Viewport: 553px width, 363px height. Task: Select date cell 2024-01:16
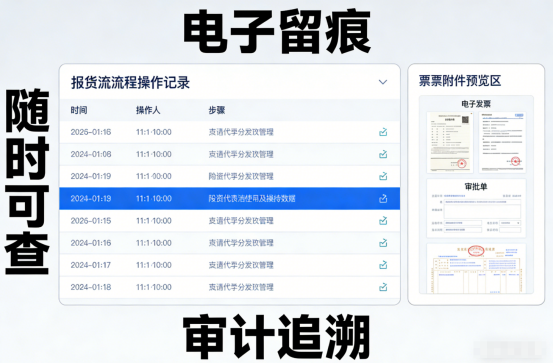[91, 243]
